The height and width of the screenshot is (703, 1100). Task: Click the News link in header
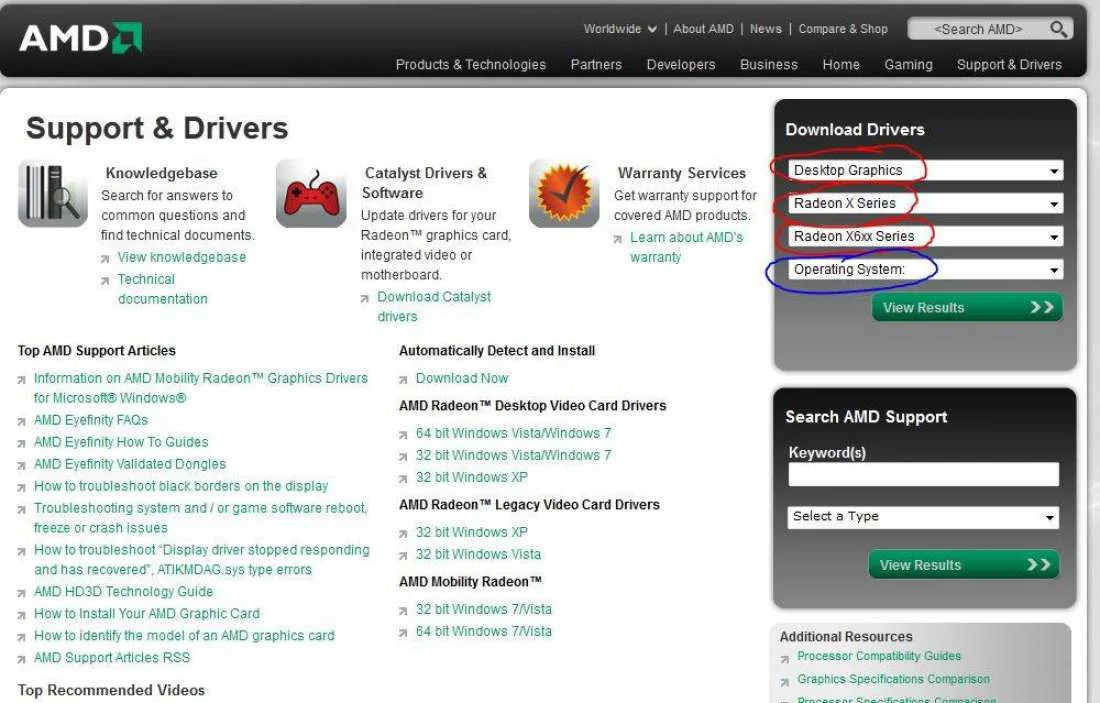[765, 29]
